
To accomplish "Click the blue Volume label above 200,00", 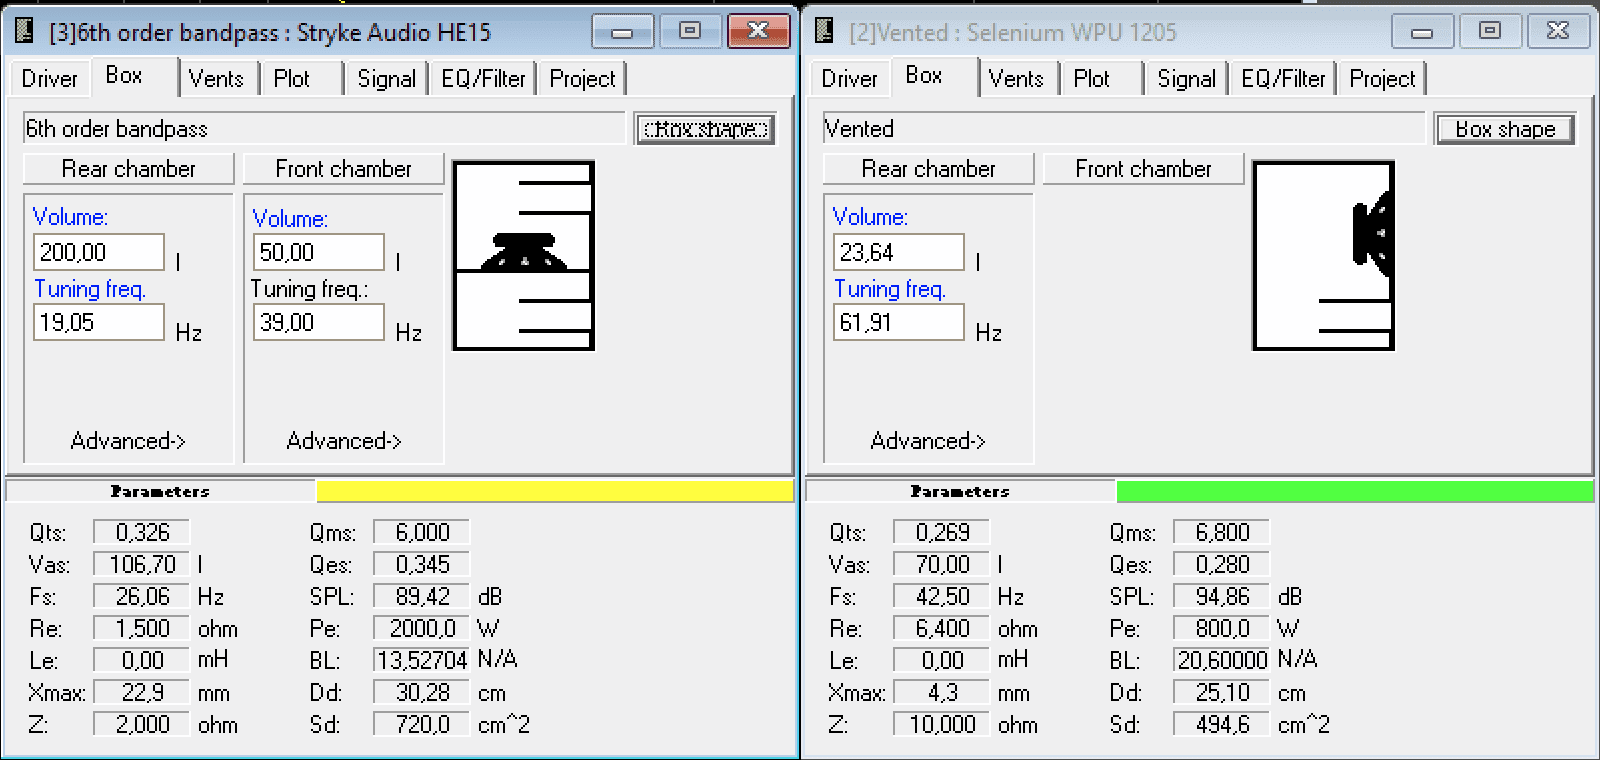I will point(70,217).
